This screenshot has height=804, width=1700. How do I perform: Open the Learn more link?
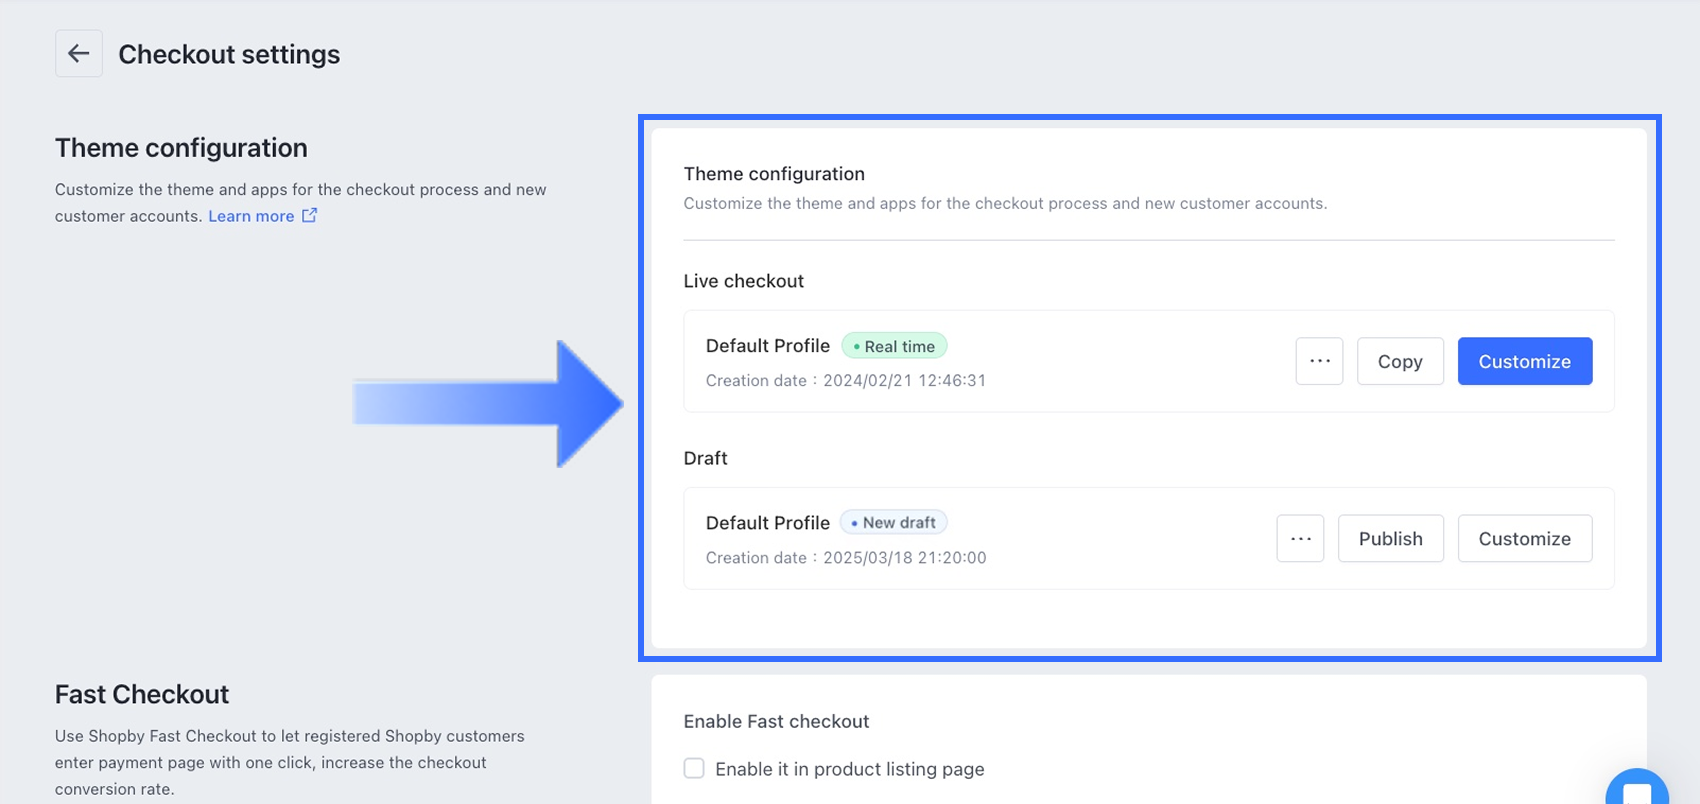tap(251, 216)
